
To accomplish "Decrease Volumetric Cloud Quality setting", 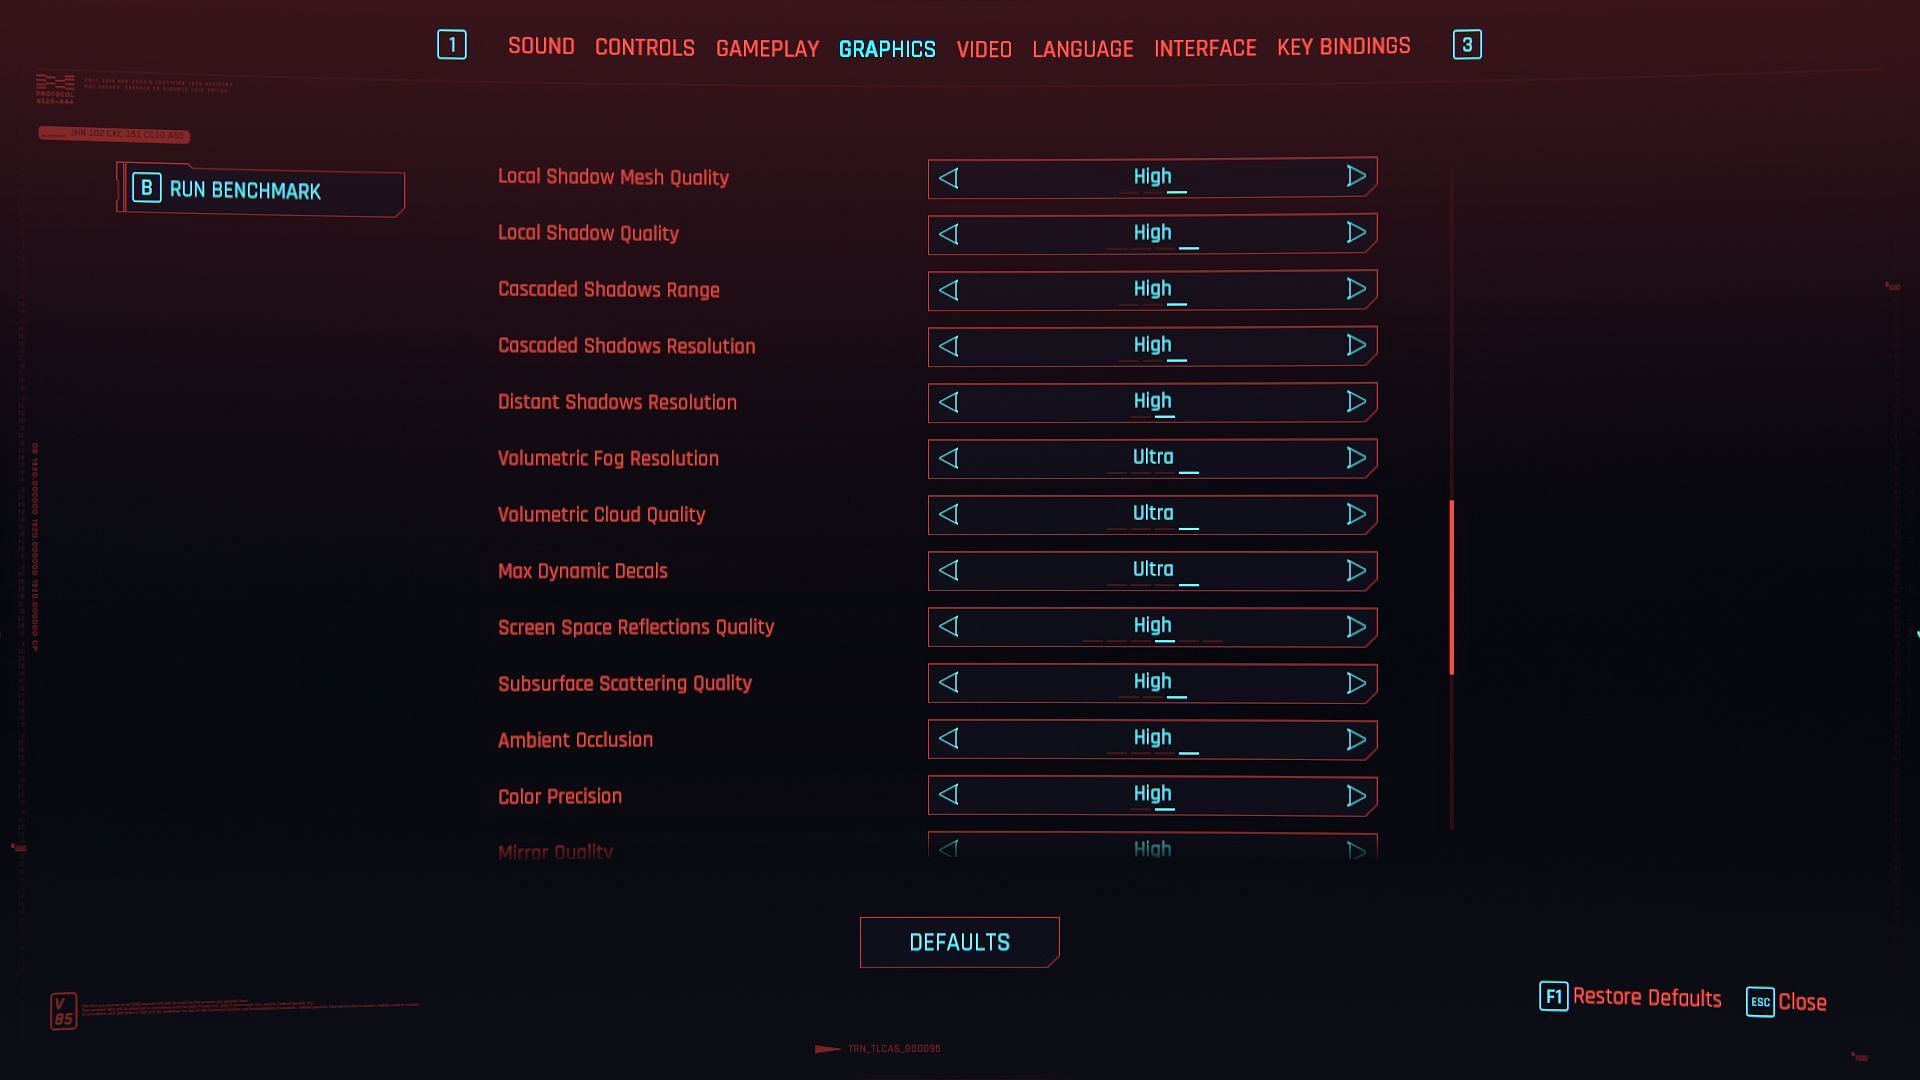I will click(x=948, y=514).
